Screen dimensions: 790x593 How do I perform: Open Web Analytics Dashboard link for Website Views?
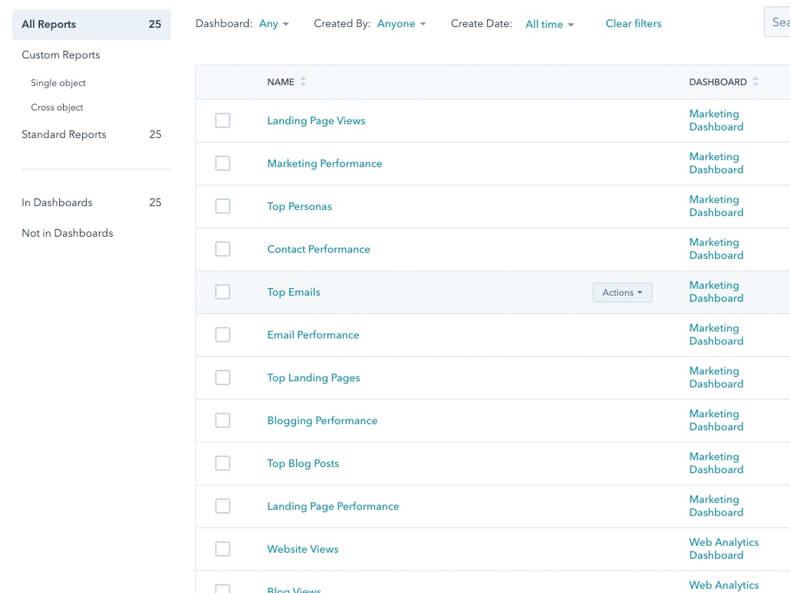coord(723,549)
